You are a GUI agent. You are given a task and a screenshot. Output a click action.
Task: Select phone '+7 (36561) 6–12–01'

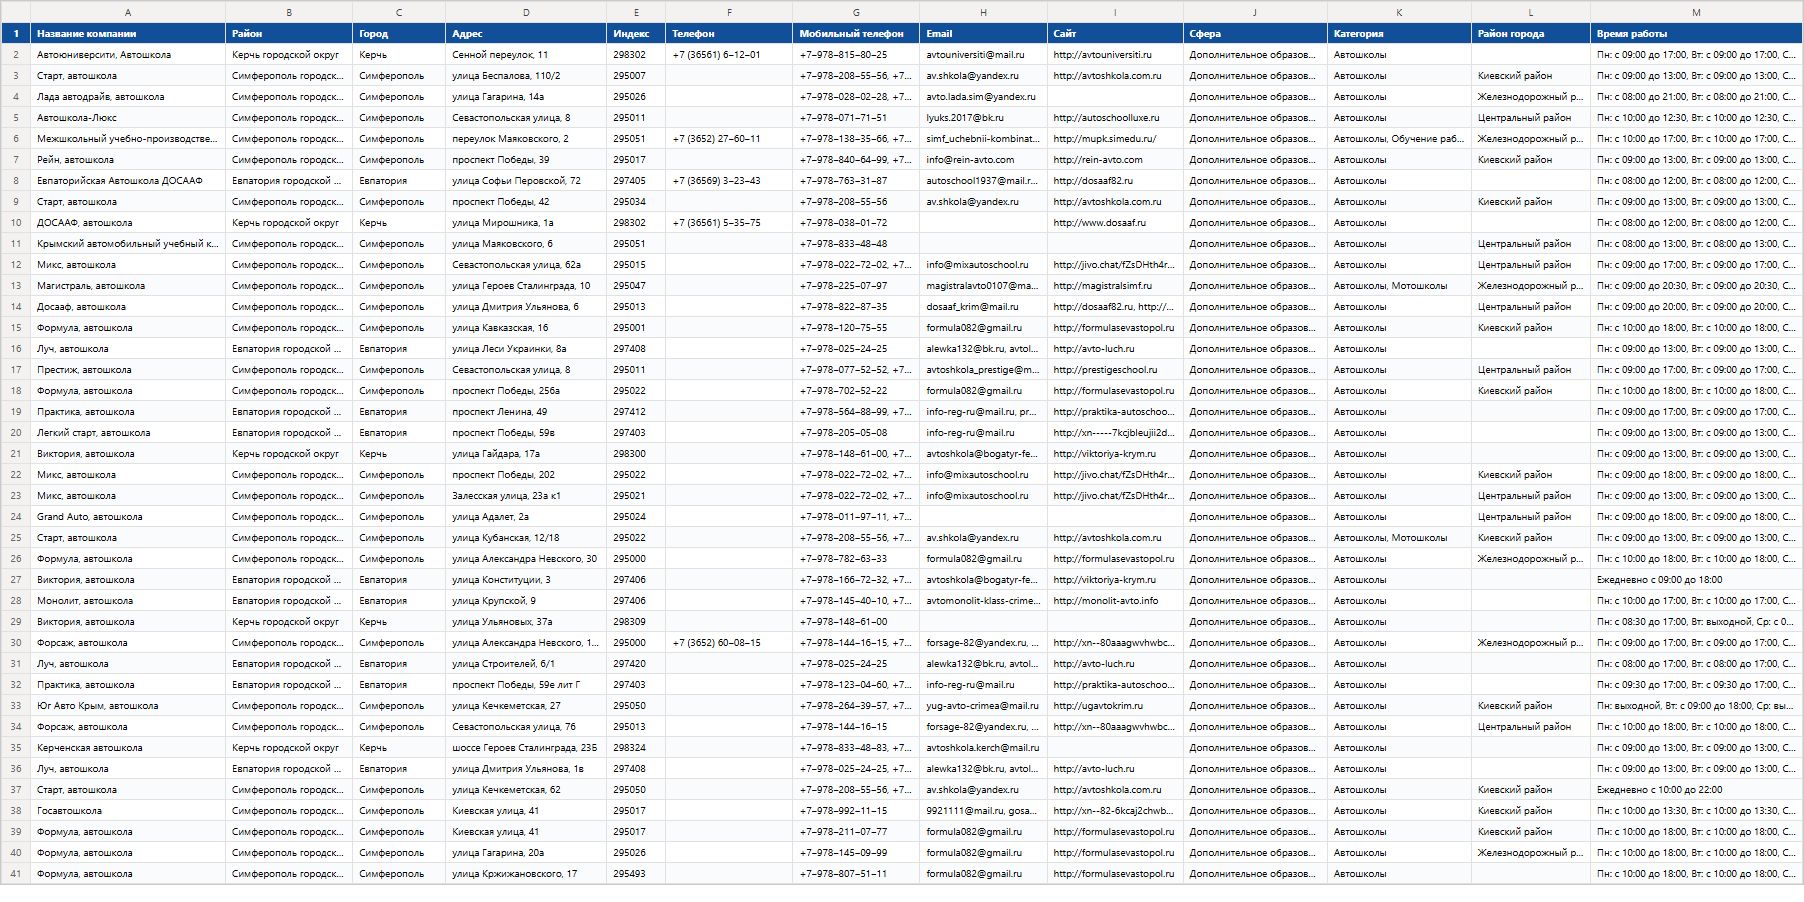[x=729, y=55]
